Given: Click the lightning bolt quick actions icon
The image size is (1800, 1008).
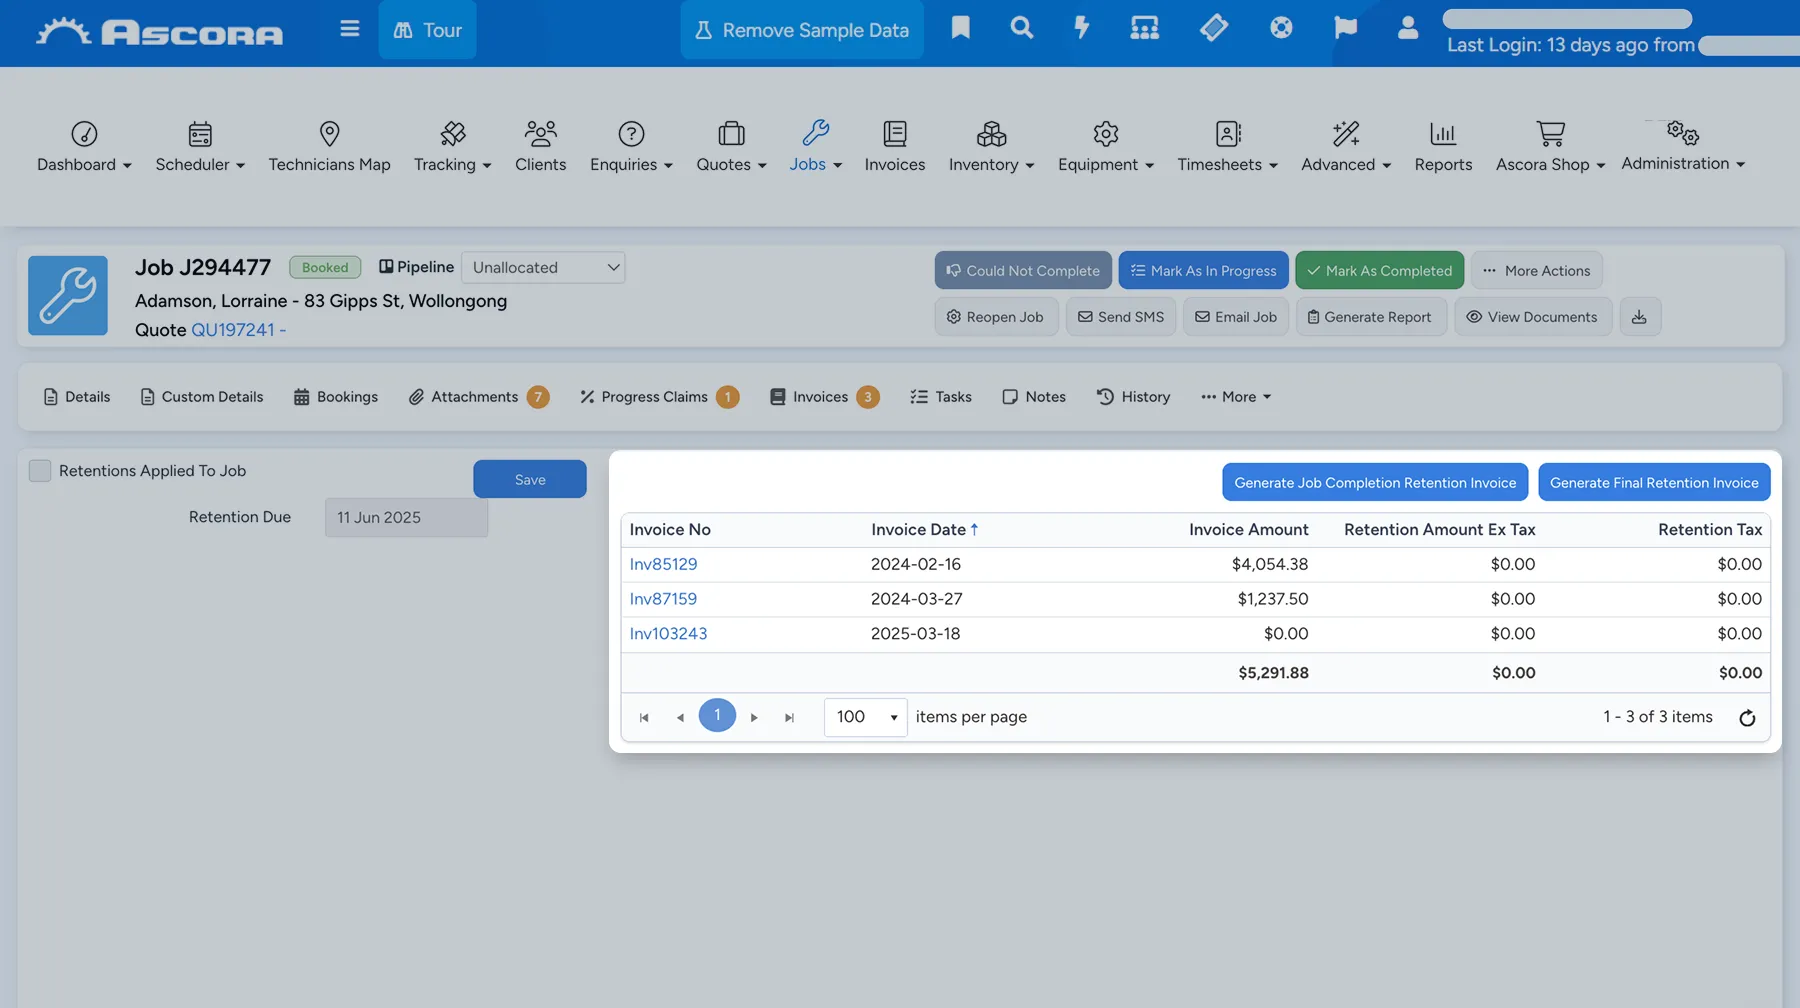Looking at the screenshot, I should [1082, 28].
